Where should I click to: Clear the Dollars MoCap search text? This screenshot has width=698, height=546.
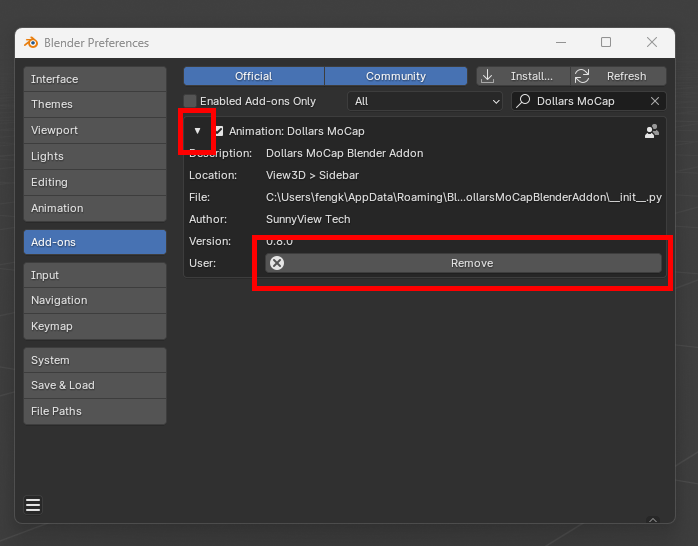click(x=655, y=101)
